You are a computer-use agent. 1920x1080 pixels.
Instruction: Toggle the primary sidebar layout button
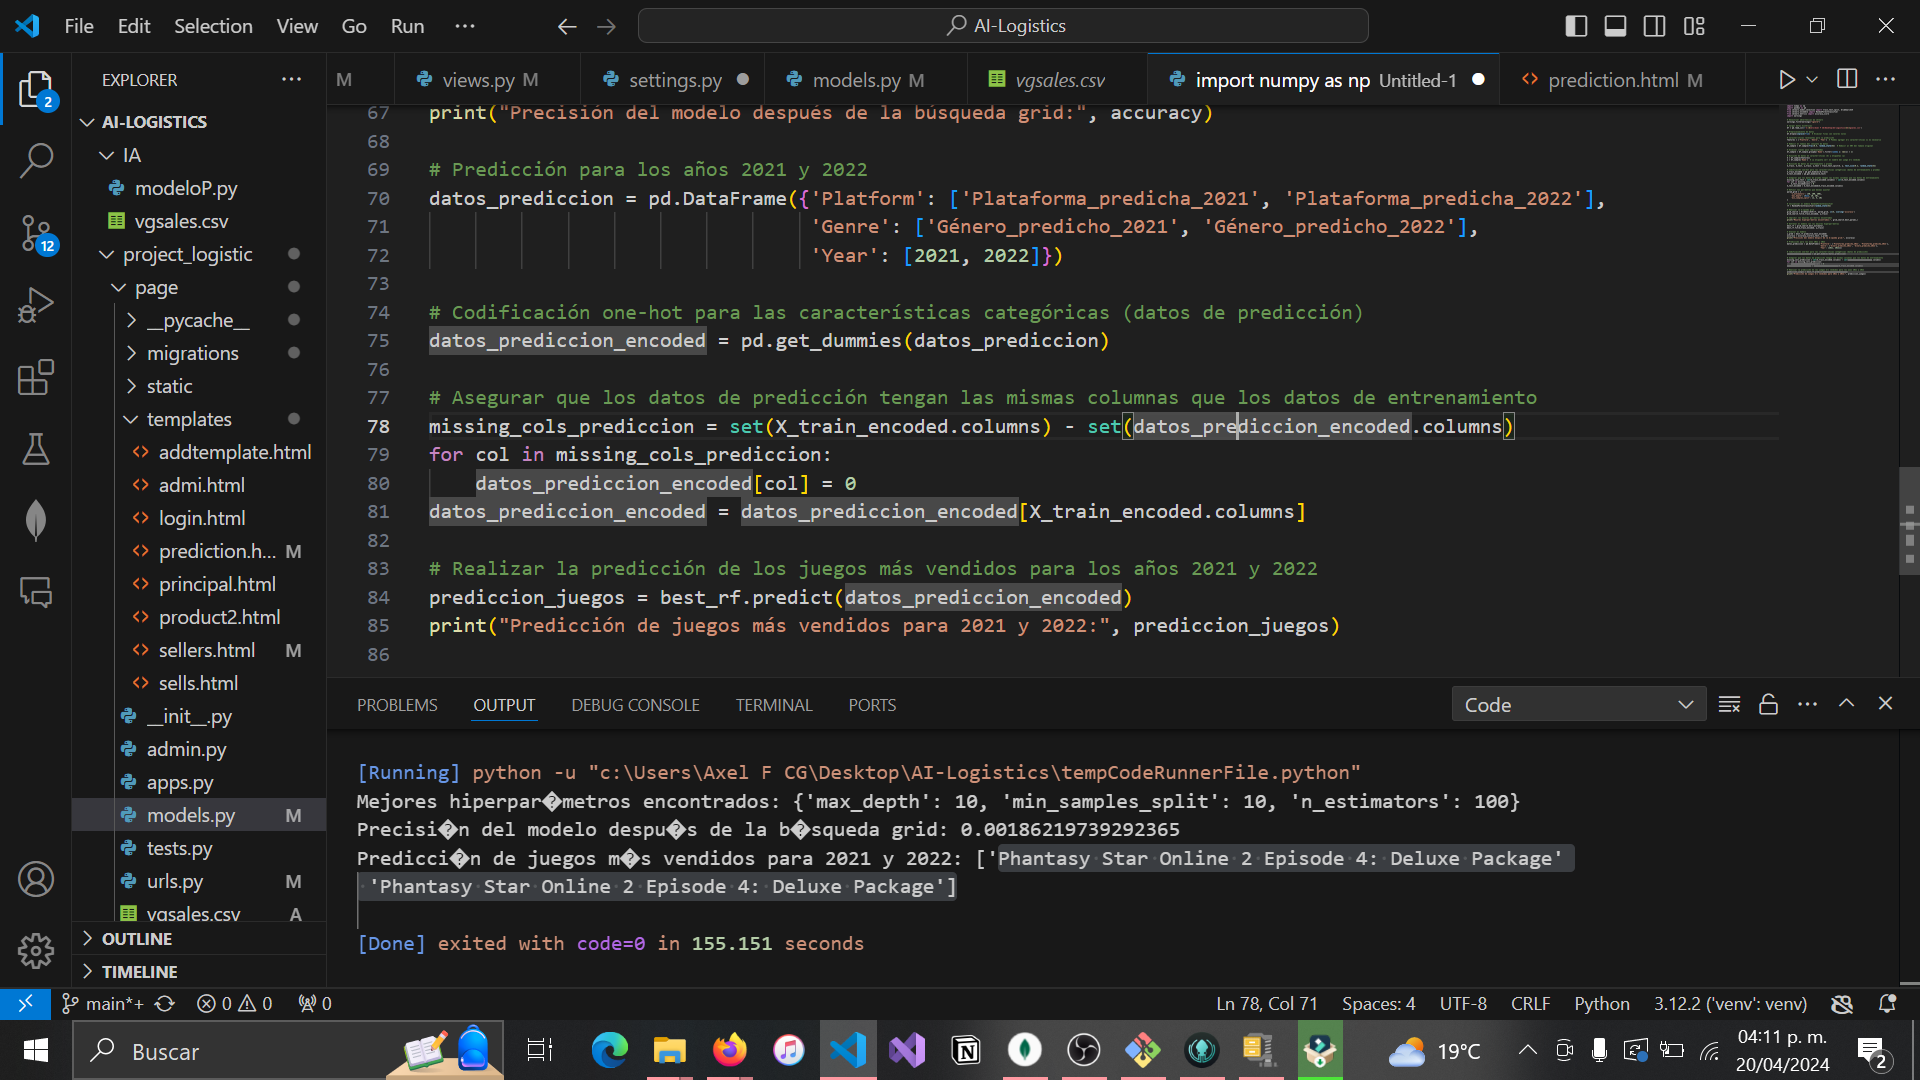pyautogui.click(x=1576, y=26)
